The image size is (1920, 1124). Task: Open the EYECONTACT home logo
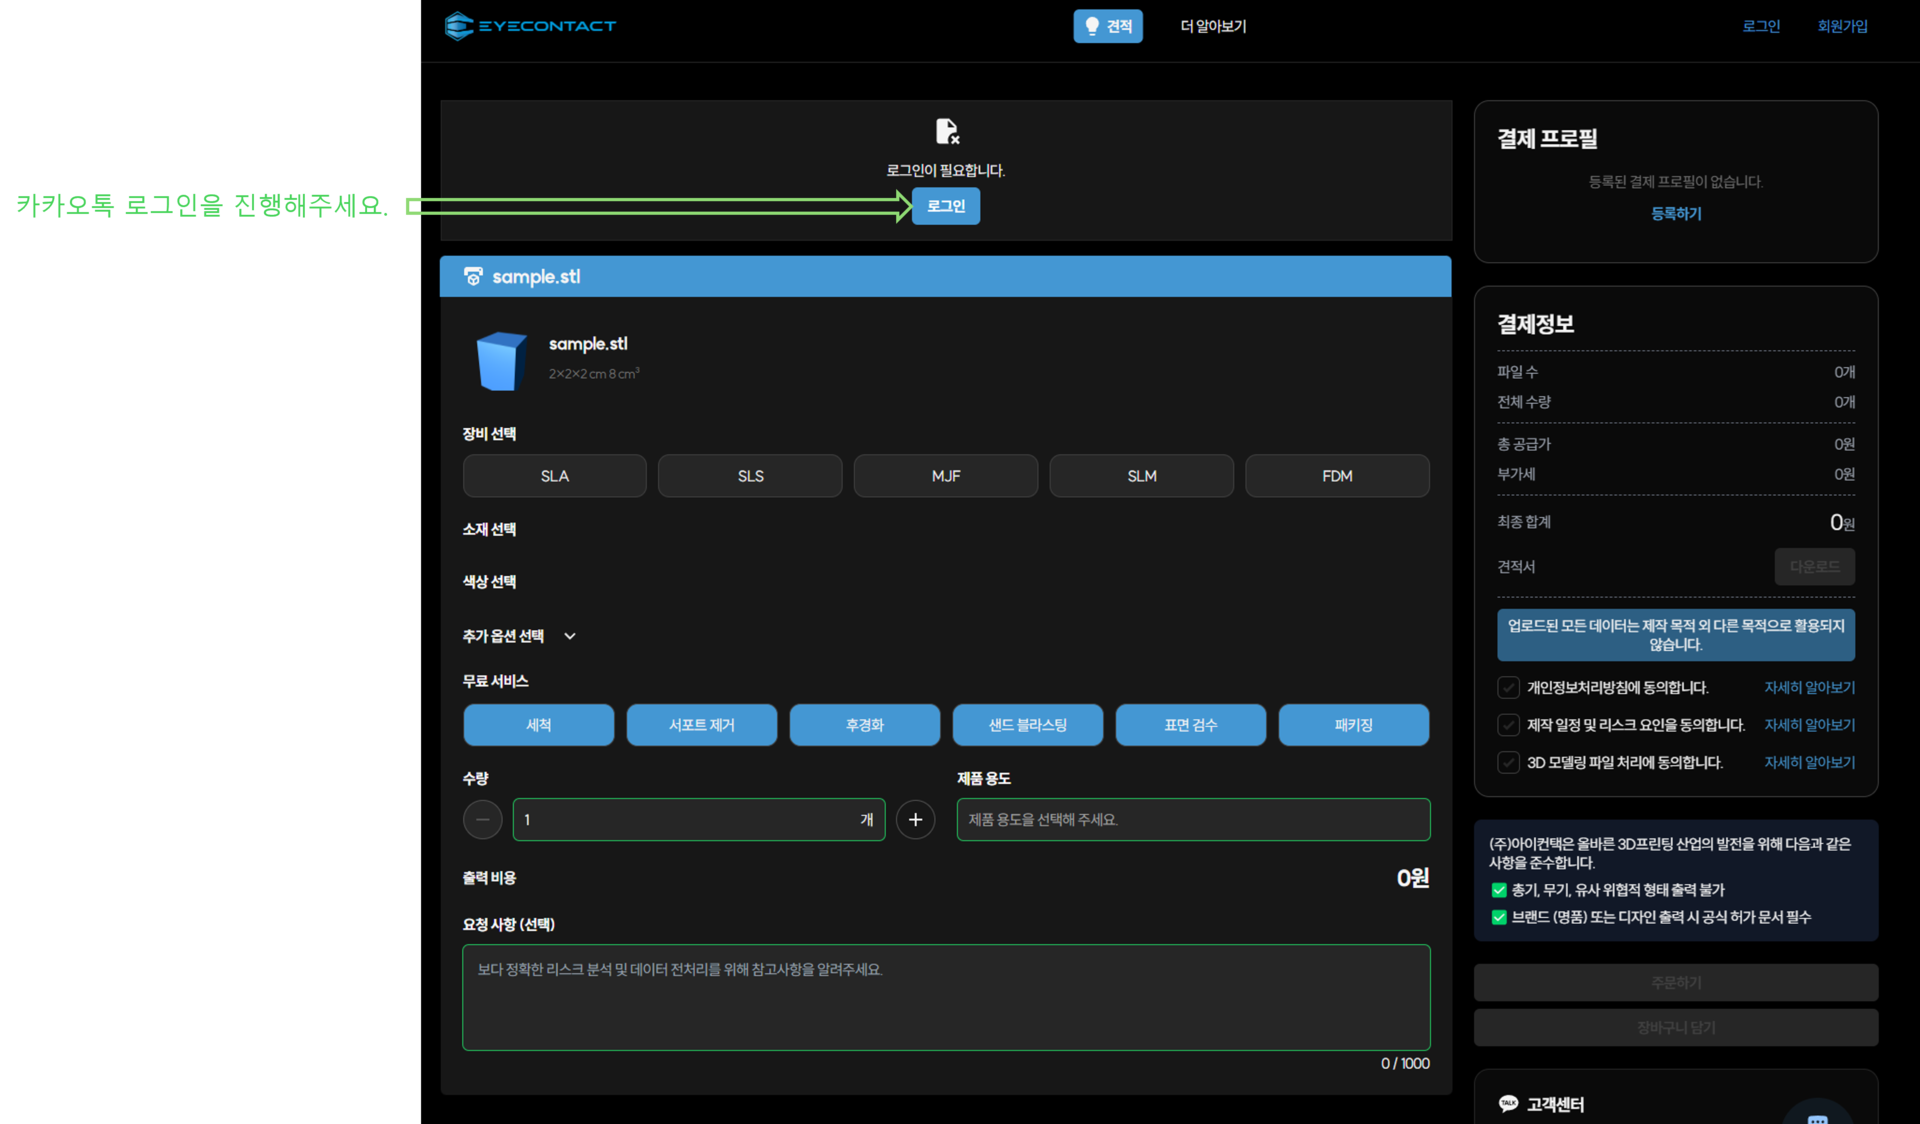click(x=530, y=26)
